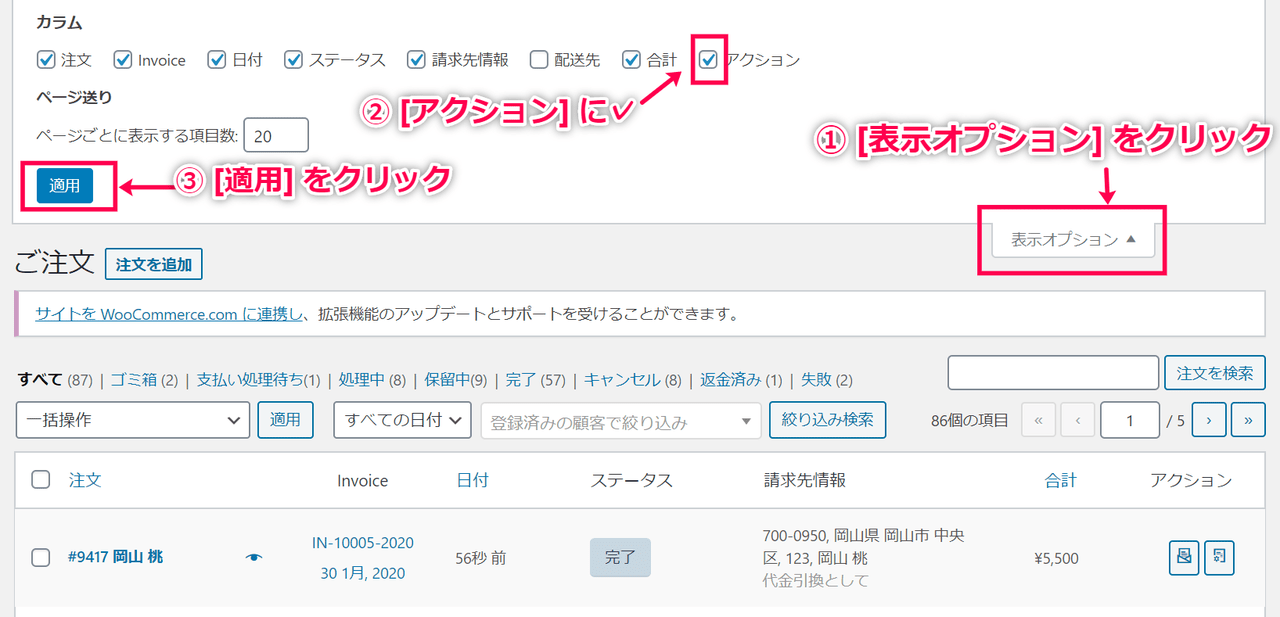
Task: Toggle the Invoice column checkbox
Action: point(123,60)
